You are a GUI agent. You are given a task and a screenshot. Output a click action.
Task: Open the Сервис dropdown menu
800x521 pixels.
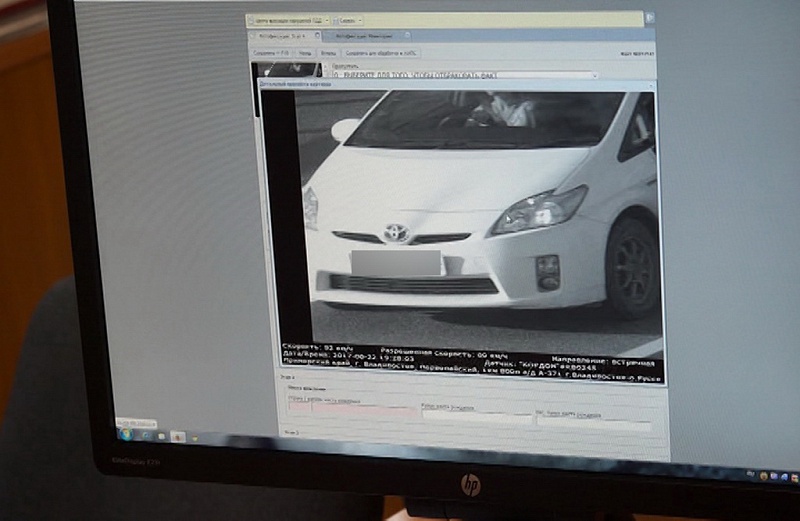point(349,19)
